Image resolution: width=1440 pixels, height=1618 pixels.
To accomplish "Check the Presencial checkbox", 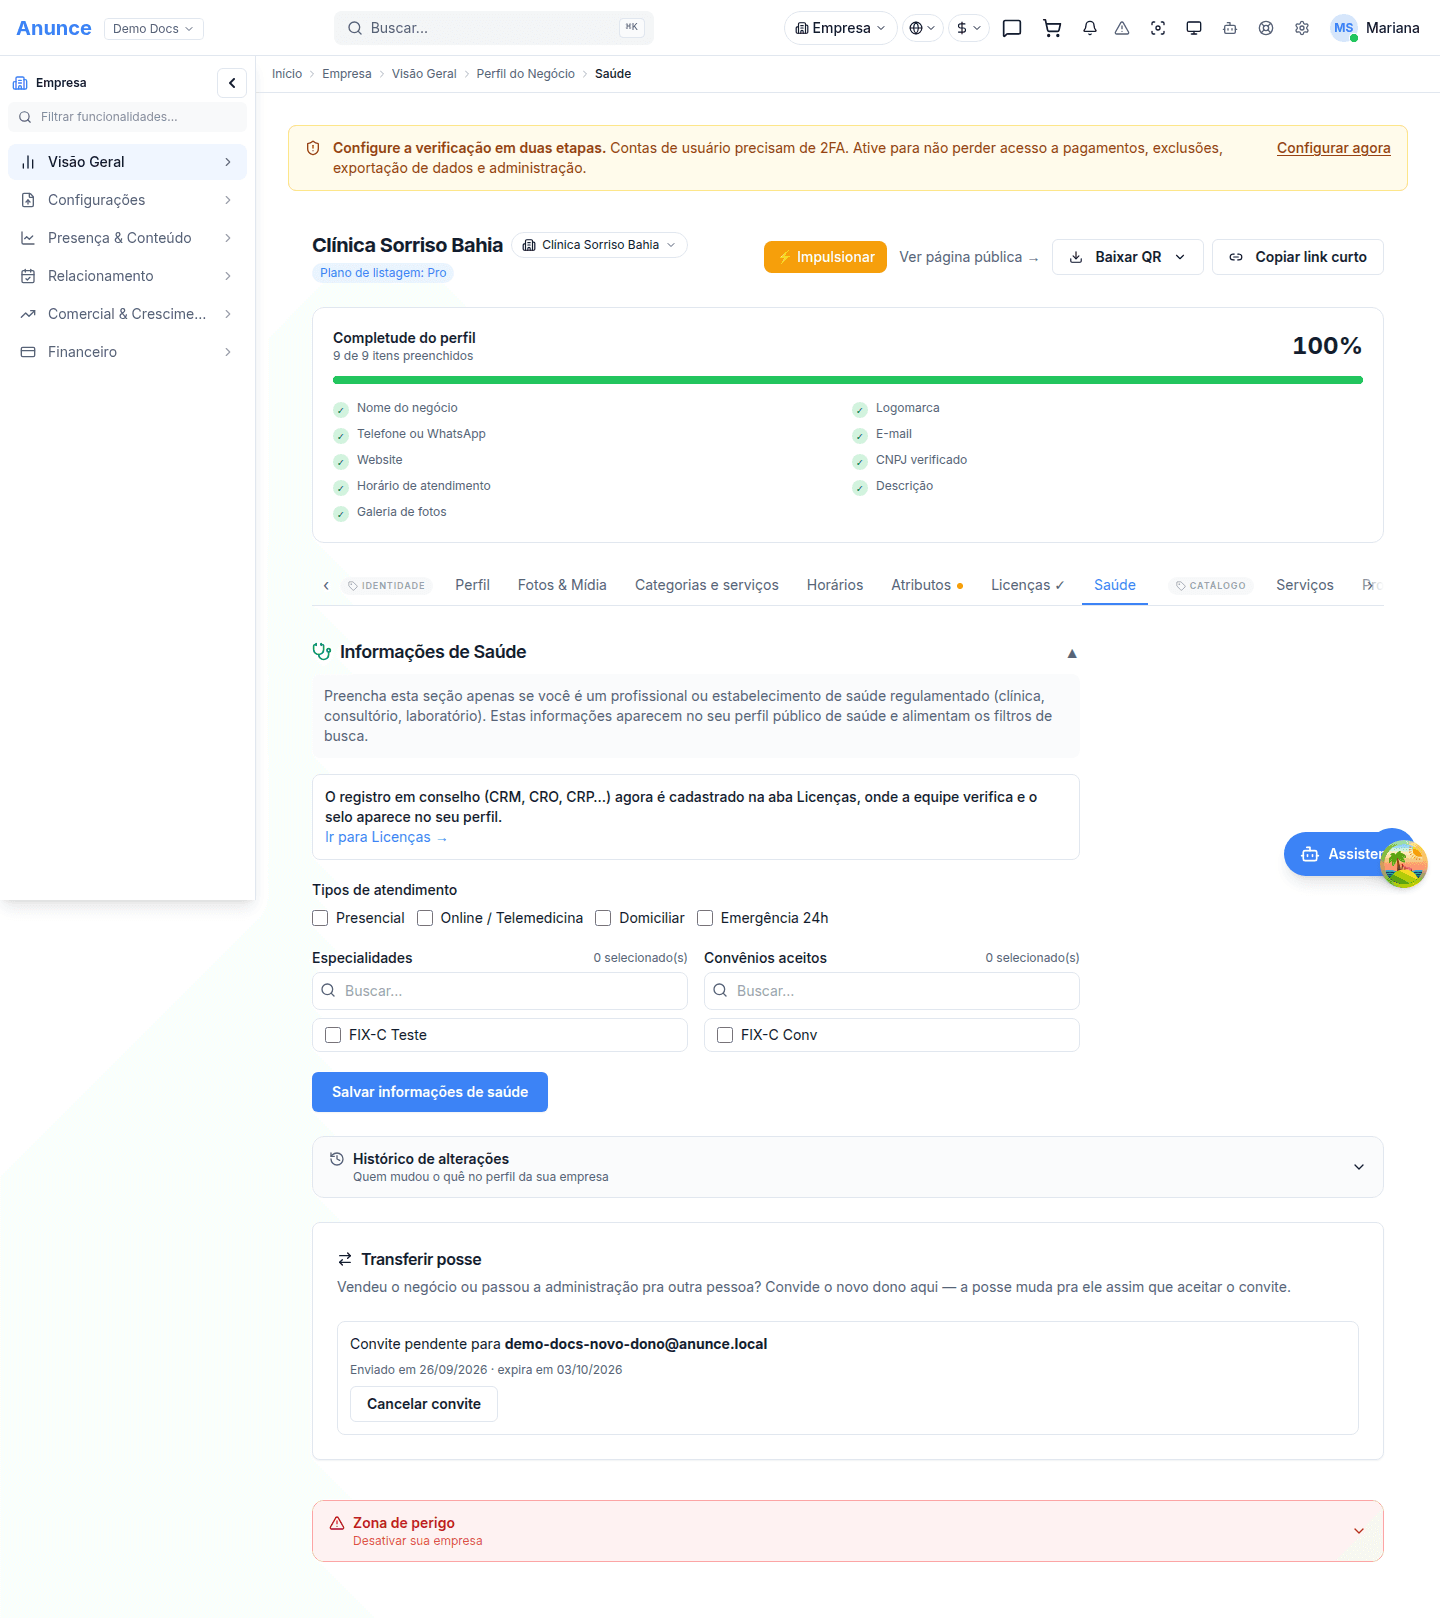I will 320,918.
